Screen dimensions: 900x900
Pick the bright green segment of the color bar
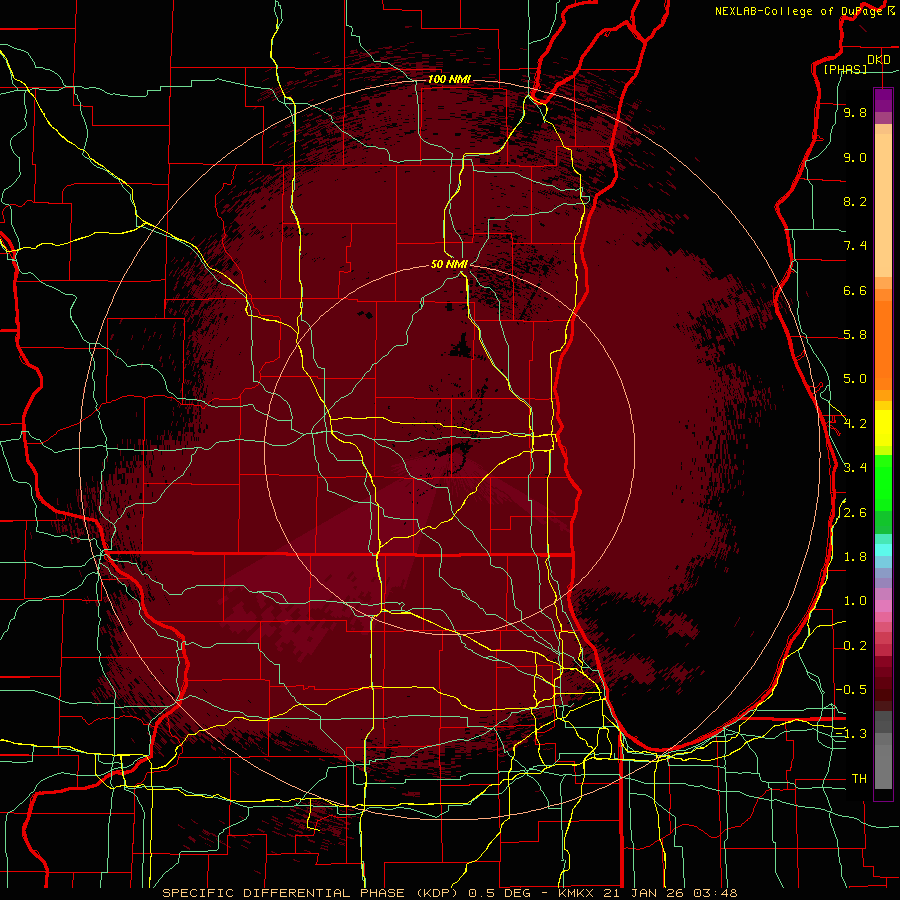click(x=883, y=482)
